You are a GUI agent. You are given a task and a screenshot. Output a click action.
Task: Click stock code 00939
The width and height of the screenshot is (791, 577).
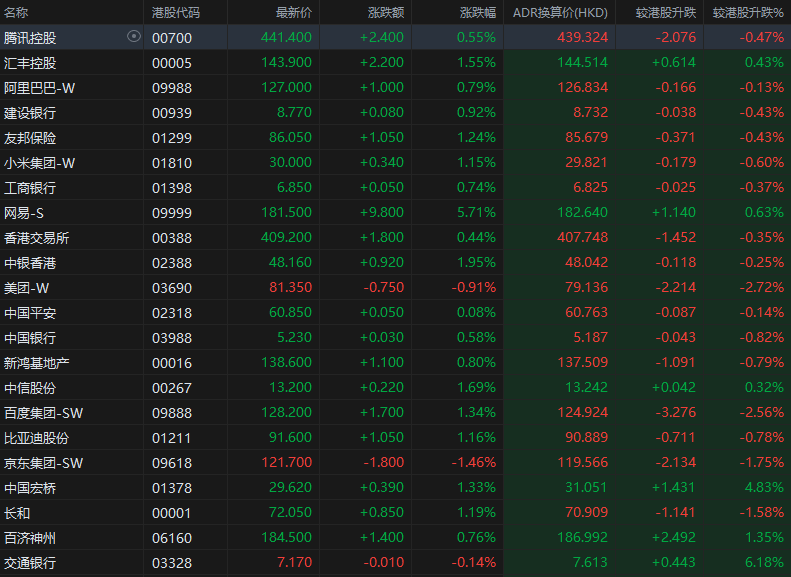pos(172,113)
